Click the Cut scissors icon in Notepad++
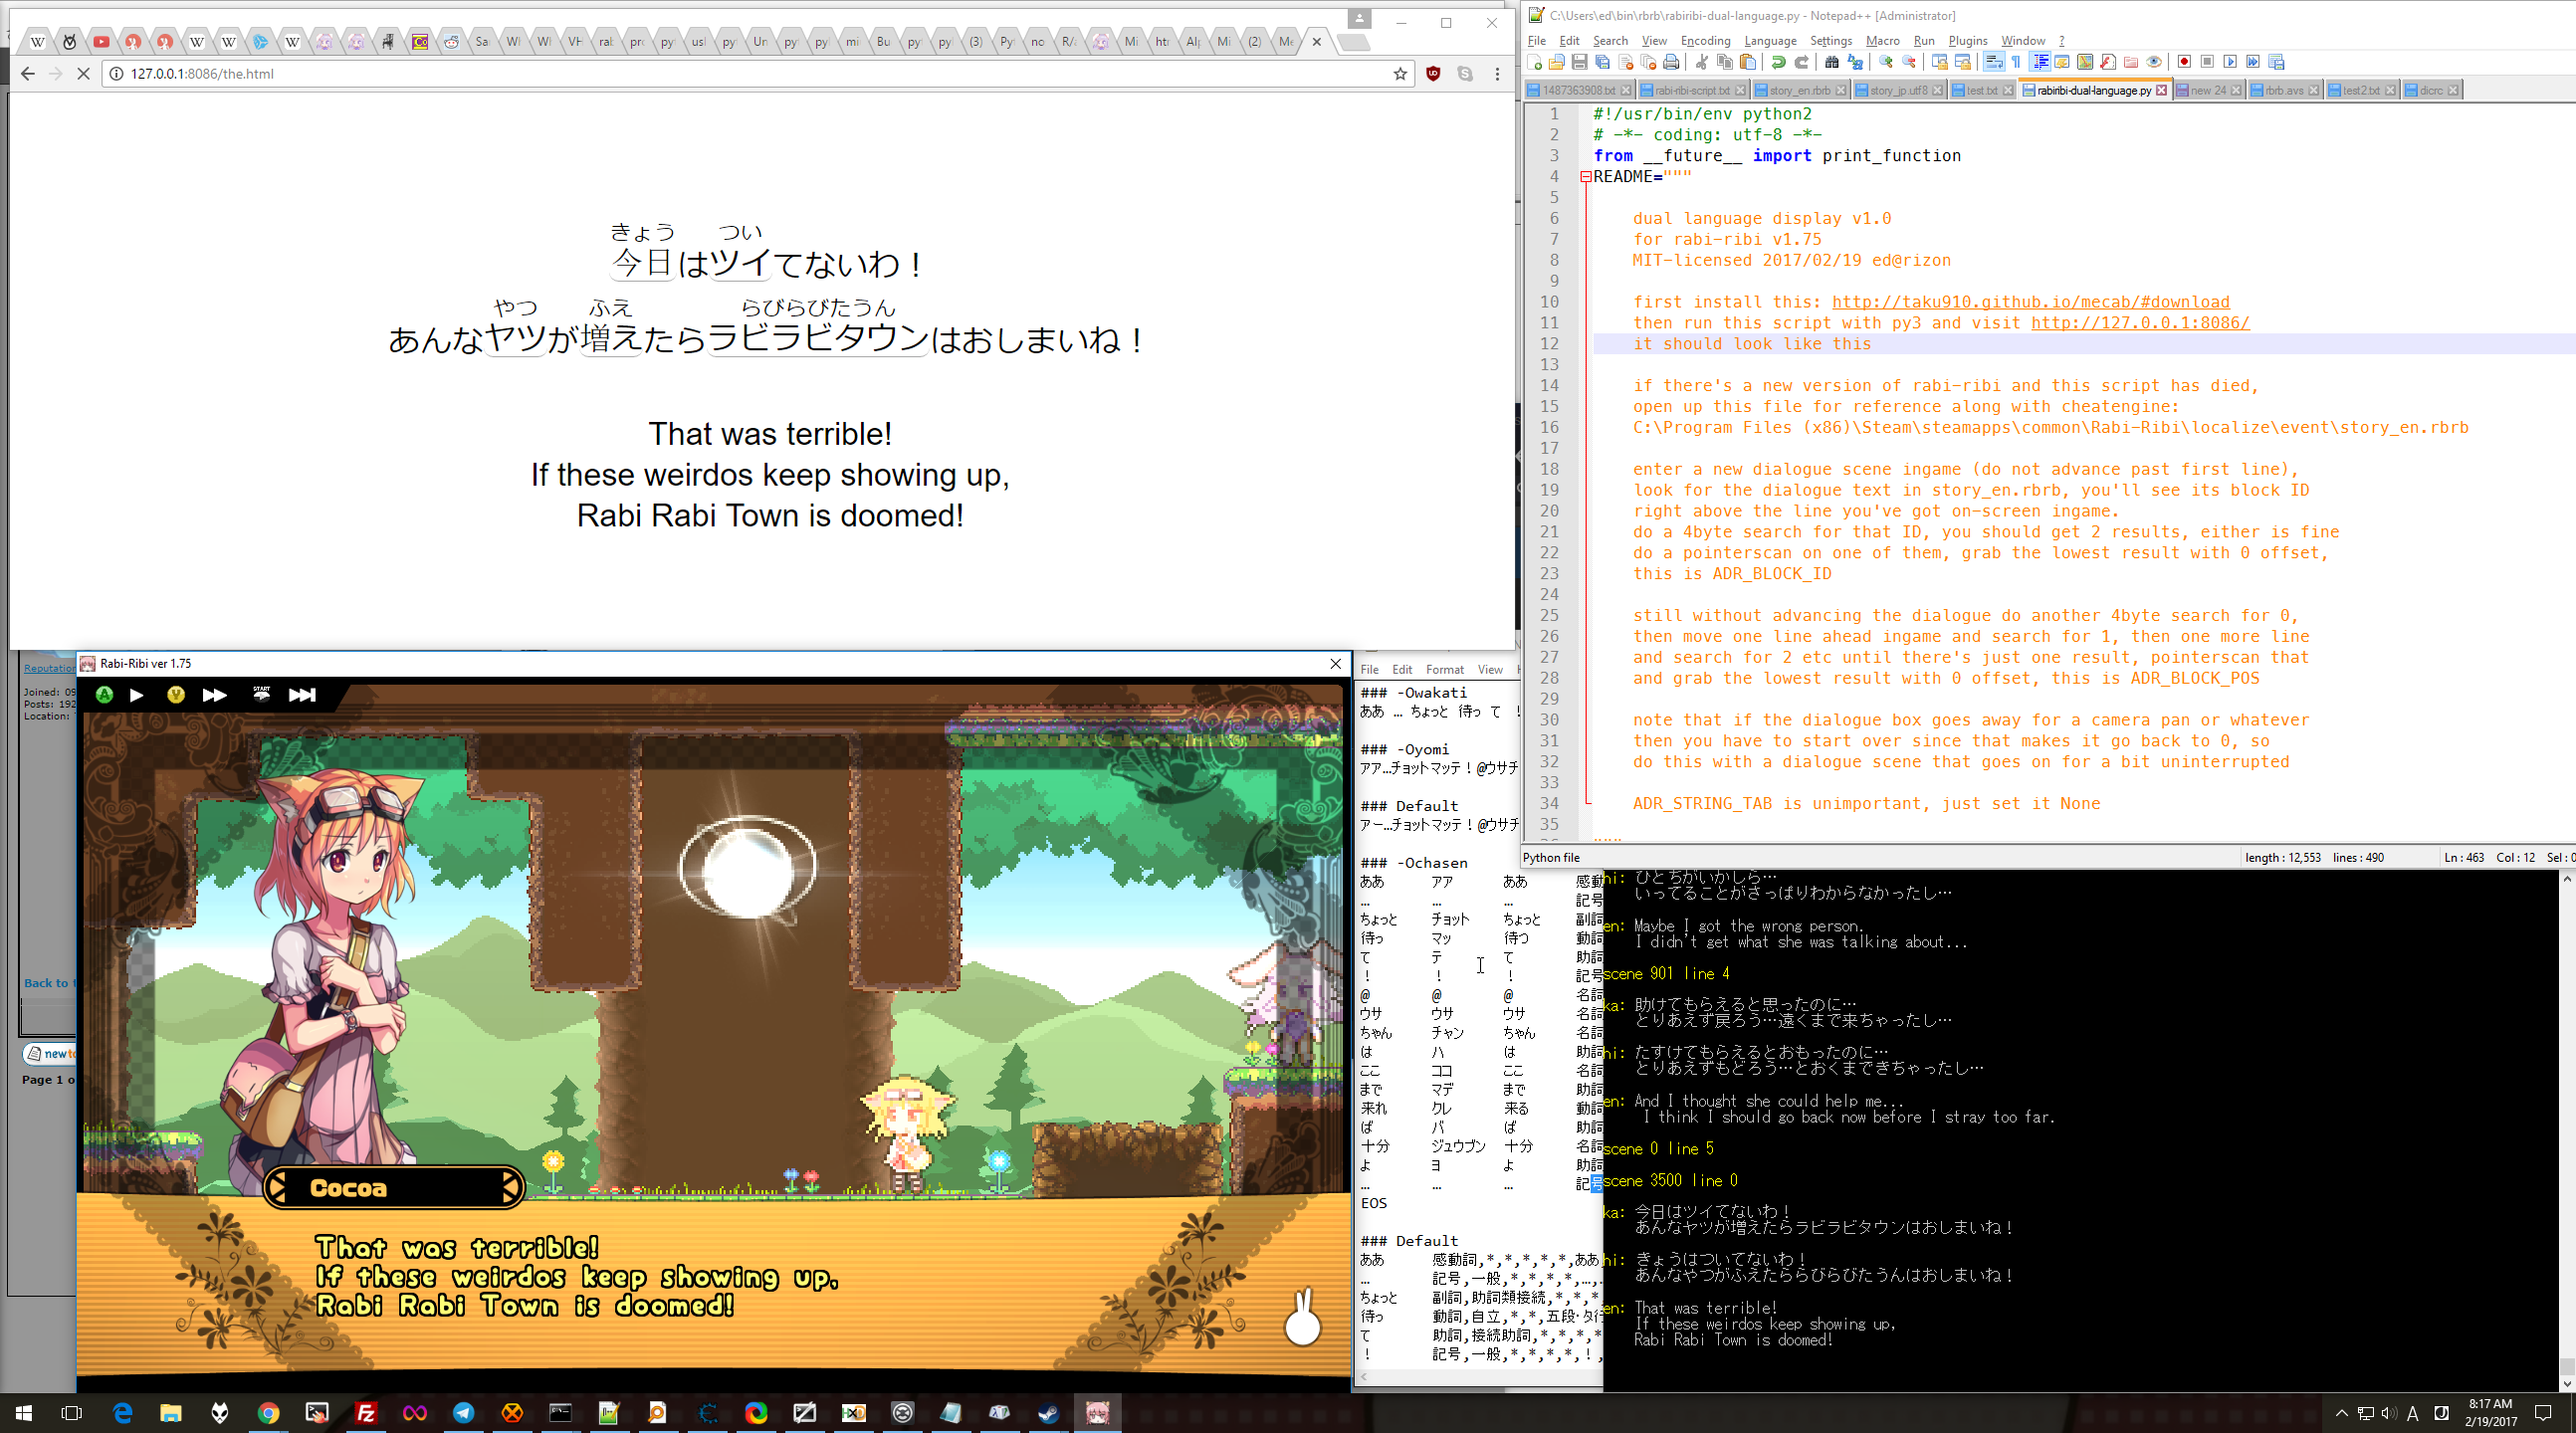Screen dimensions: 2576x1433 pyautogui.click(x=1702, y=62)
